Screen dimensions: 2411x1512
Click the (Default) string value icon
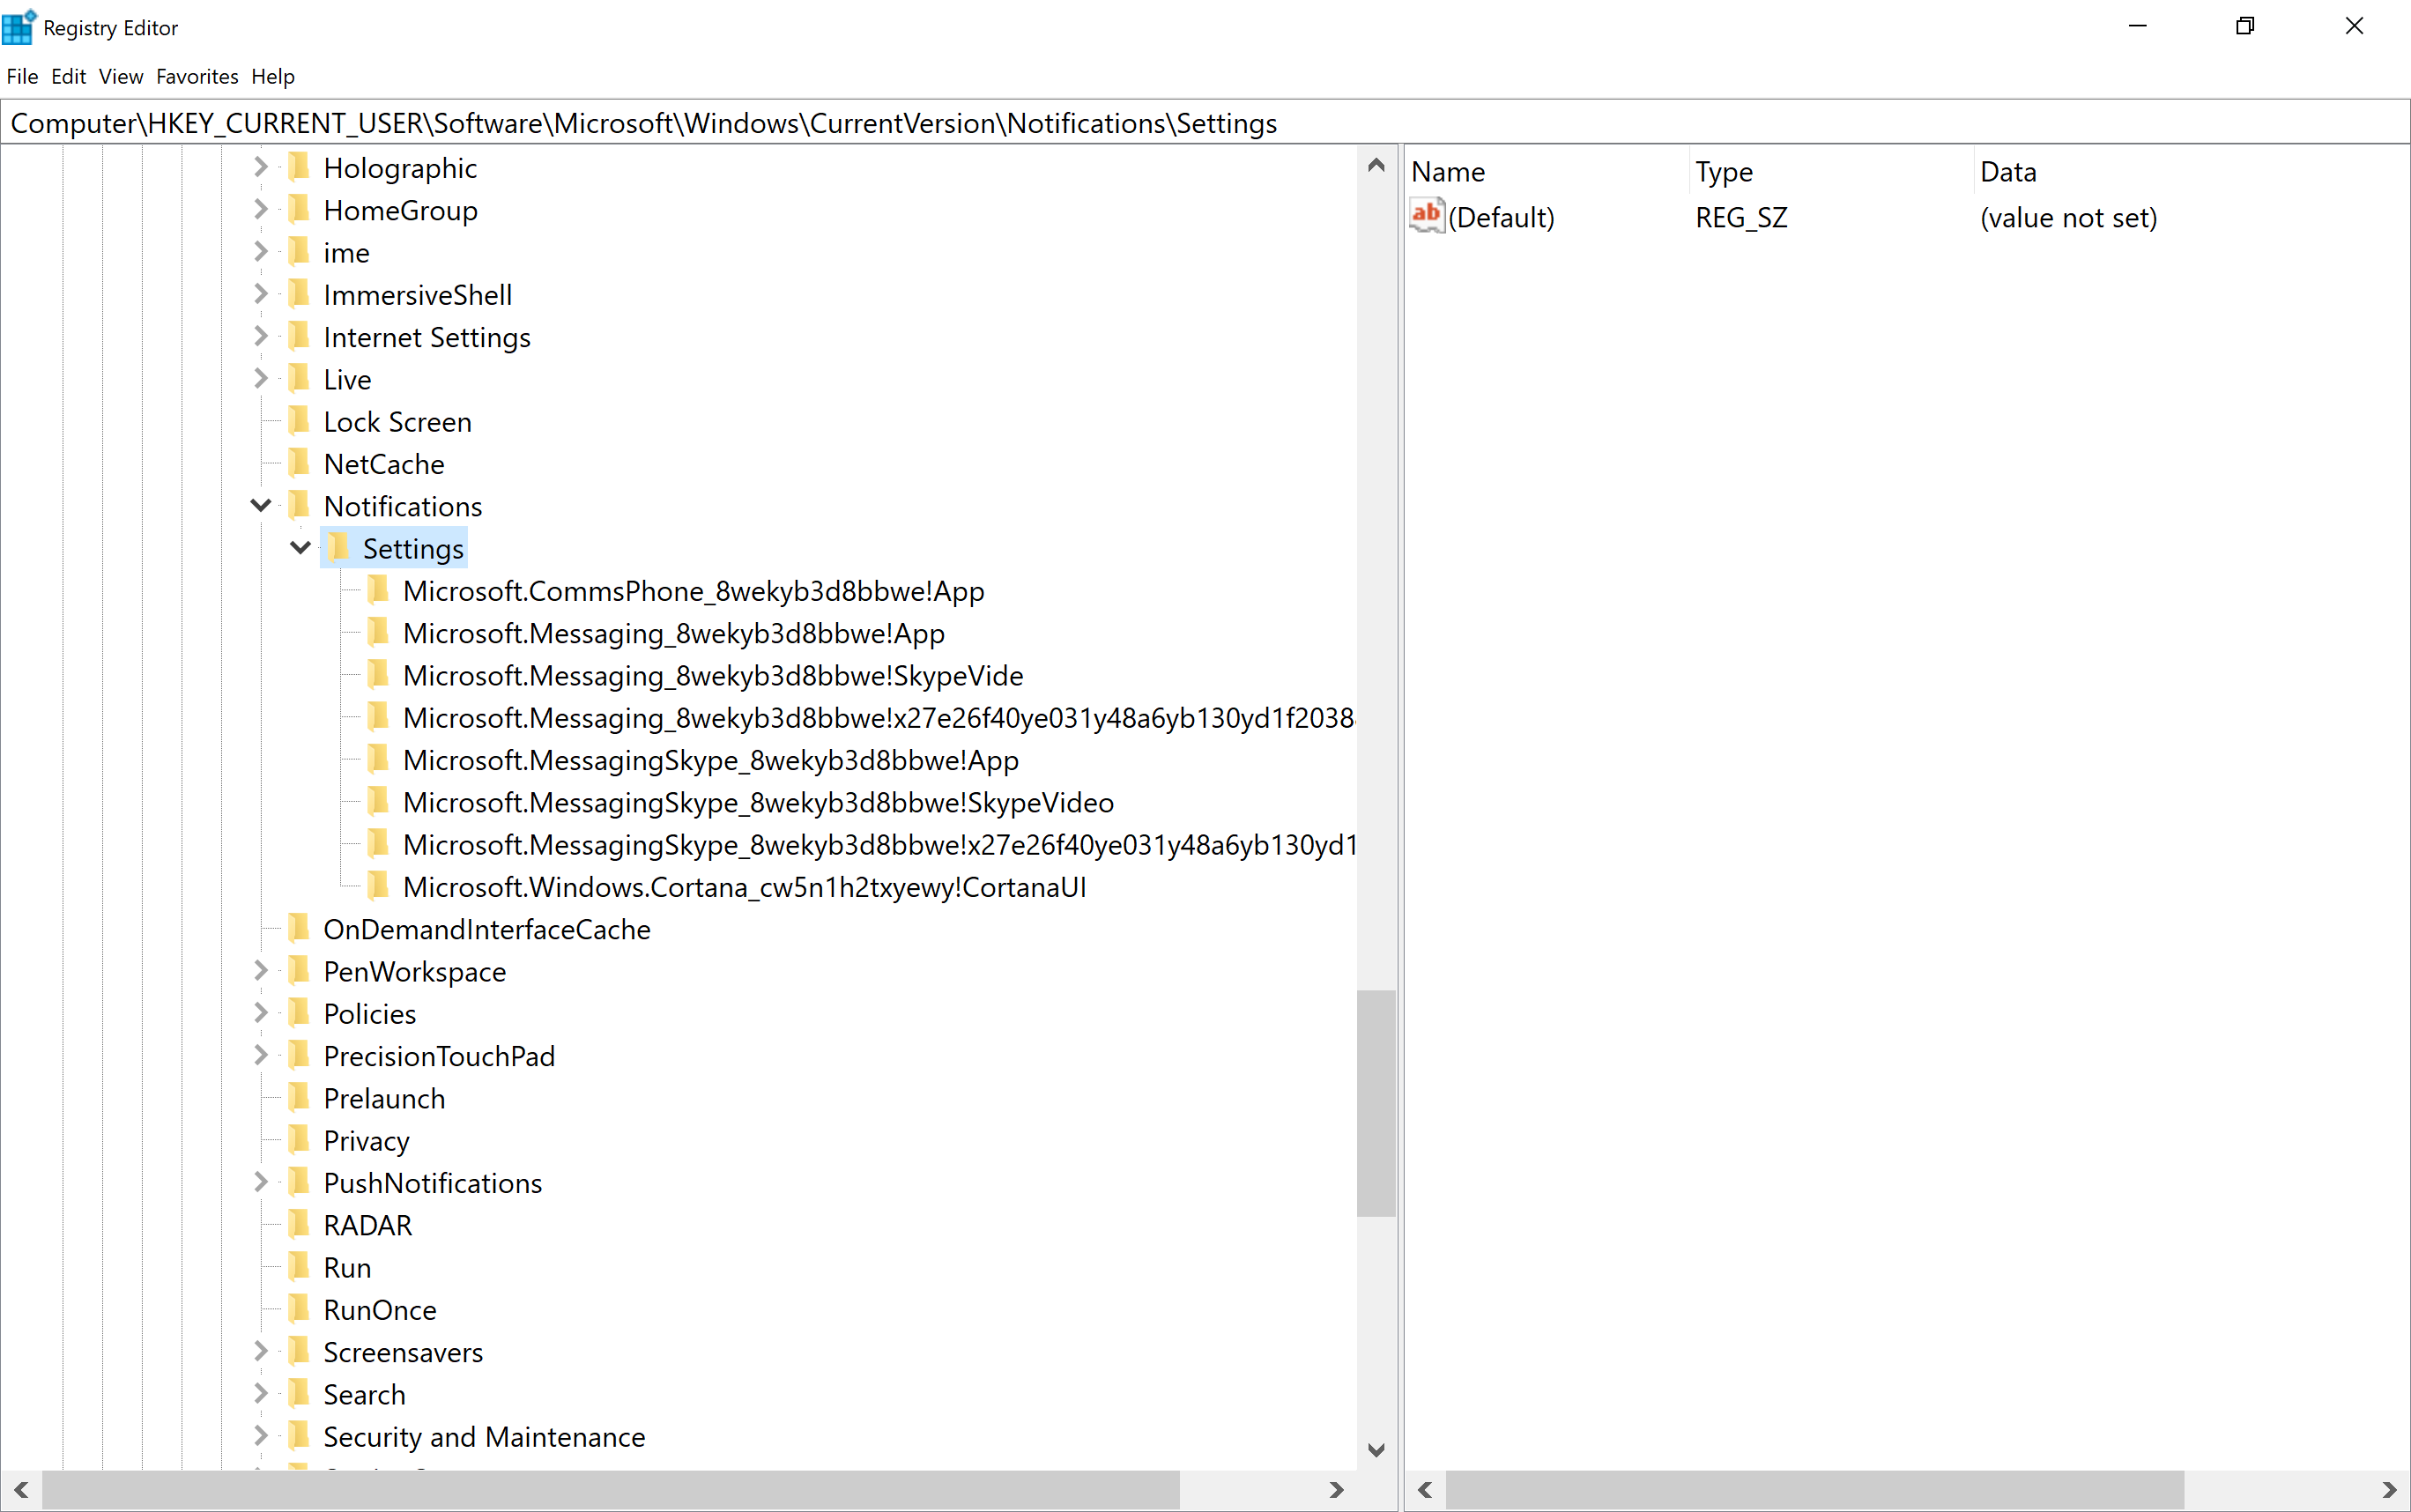coord(1426,216)
